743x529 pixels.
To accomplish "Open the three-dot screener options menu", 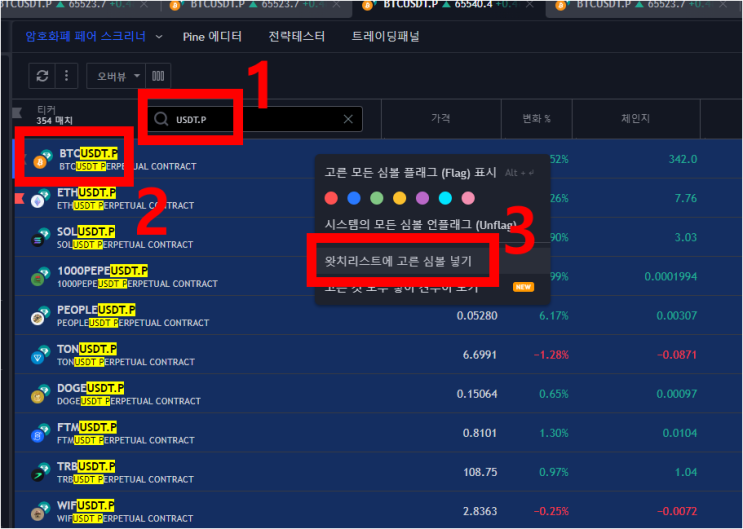I will coord(66,76).
